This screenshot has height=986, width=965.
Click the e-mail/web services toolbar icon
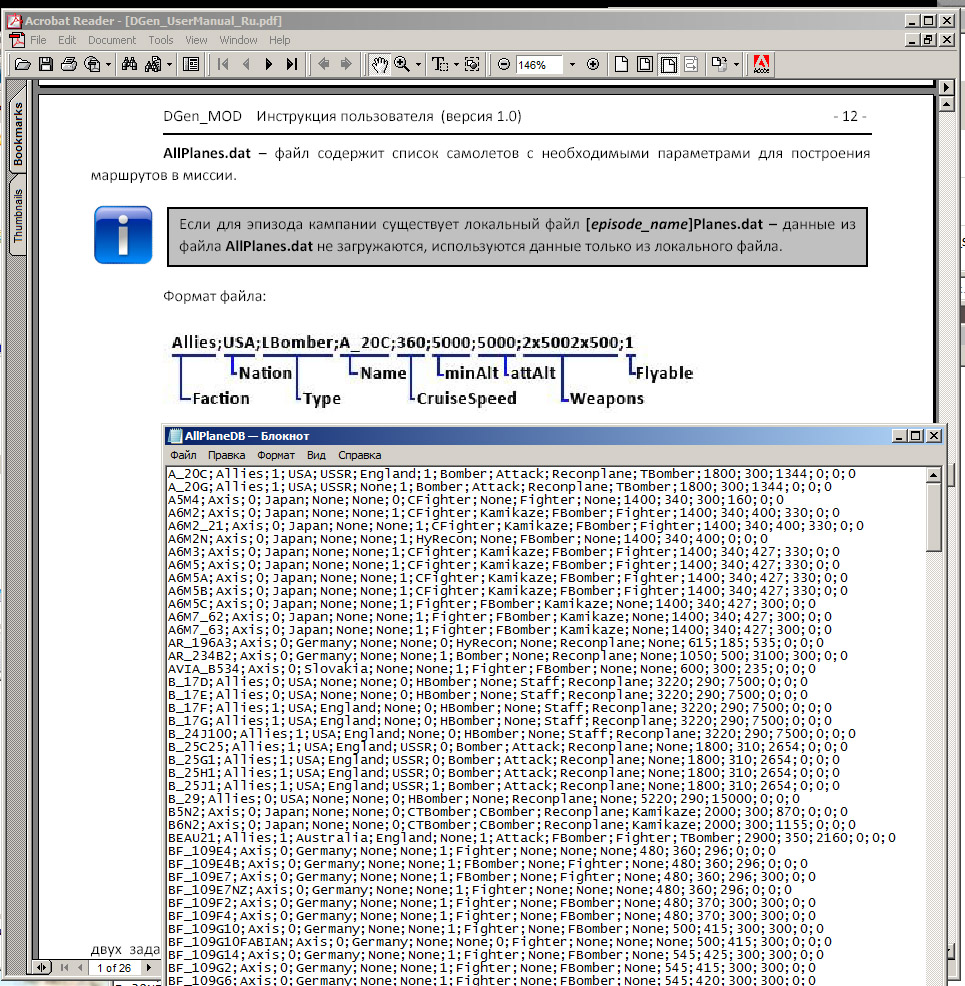tap(92, 64)
